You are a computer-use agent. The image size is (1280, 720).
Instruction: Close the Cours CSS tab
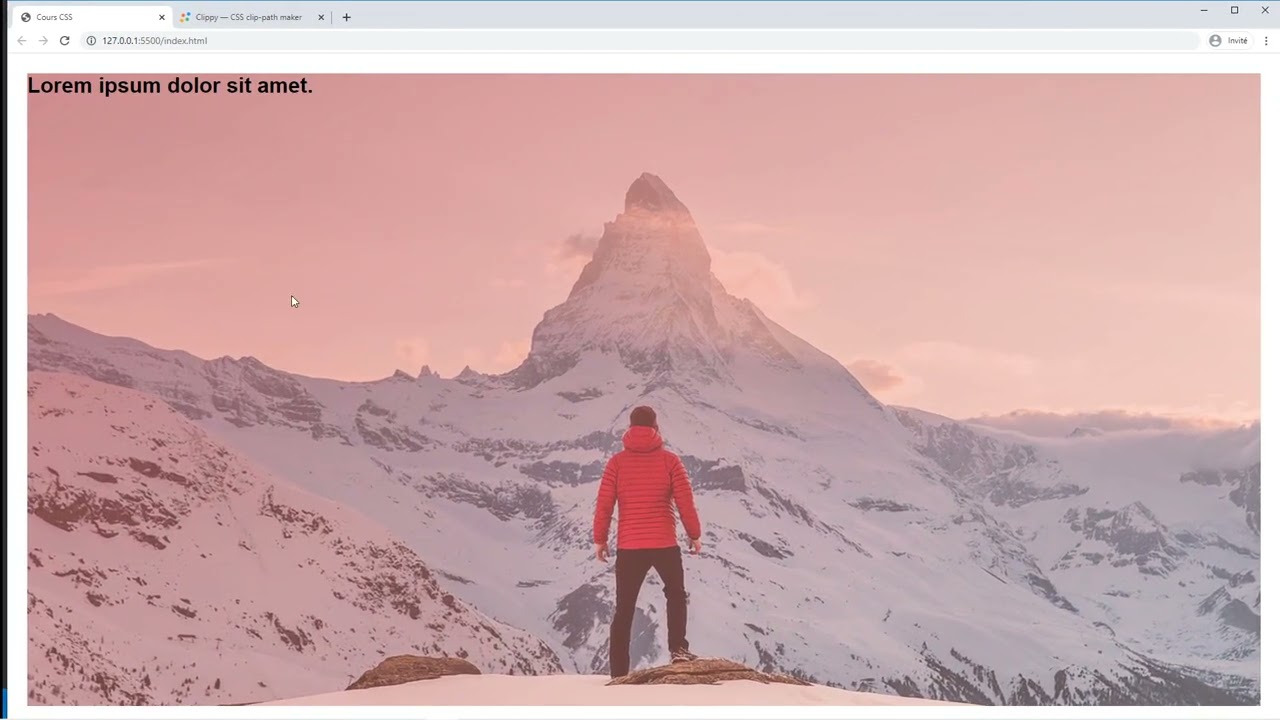click(x=162, y=17)
